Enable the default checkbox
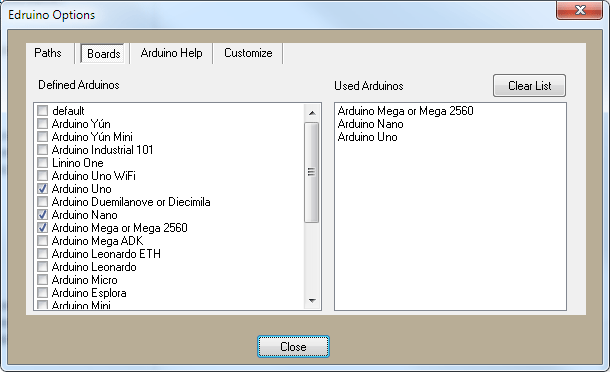Image resolution: width=610 pixels, height=372 pixels. coord(42,111)
